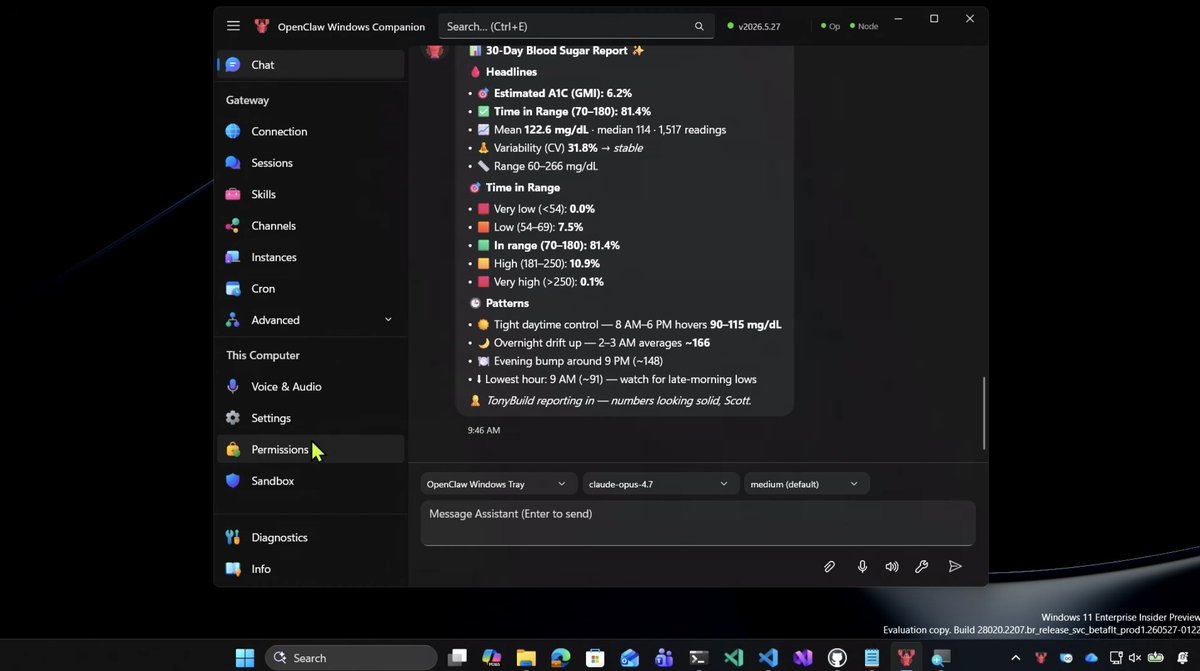The width and height of the screenshot is (1200, 671).
Task: Click the 9:46 AM message timestamp
Action: (484, 430)
